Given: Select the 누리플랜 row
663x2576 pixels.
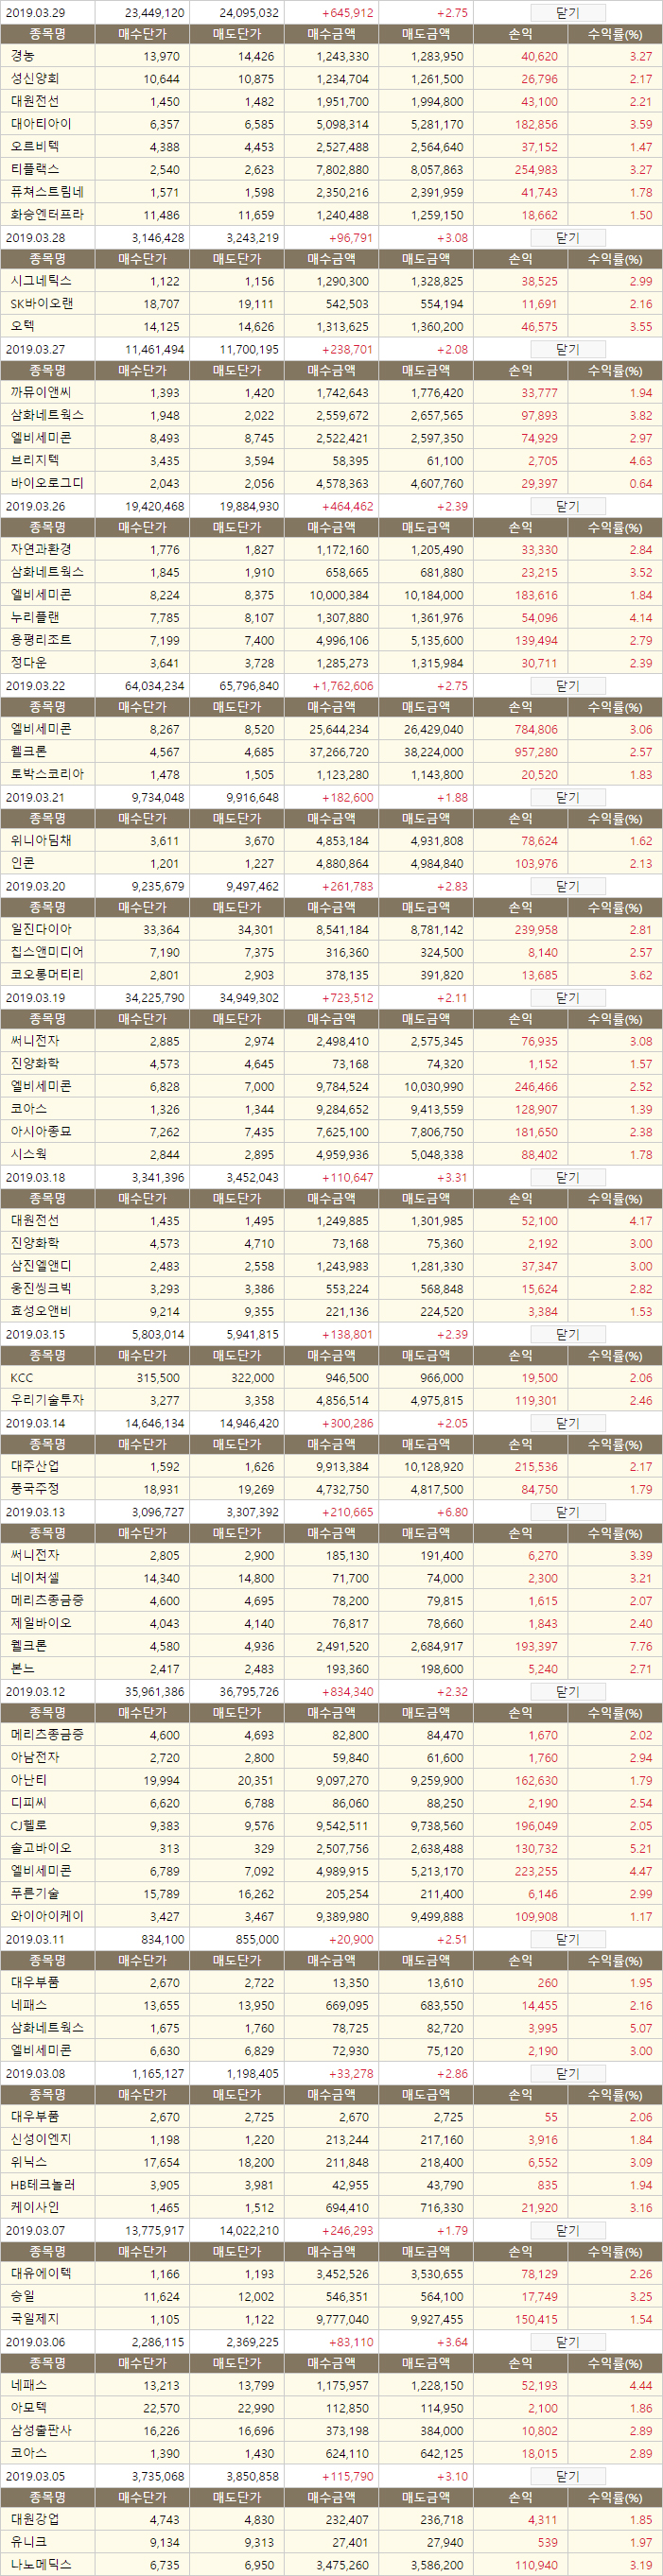Looking at the screenshot, I should coord(331,617).
